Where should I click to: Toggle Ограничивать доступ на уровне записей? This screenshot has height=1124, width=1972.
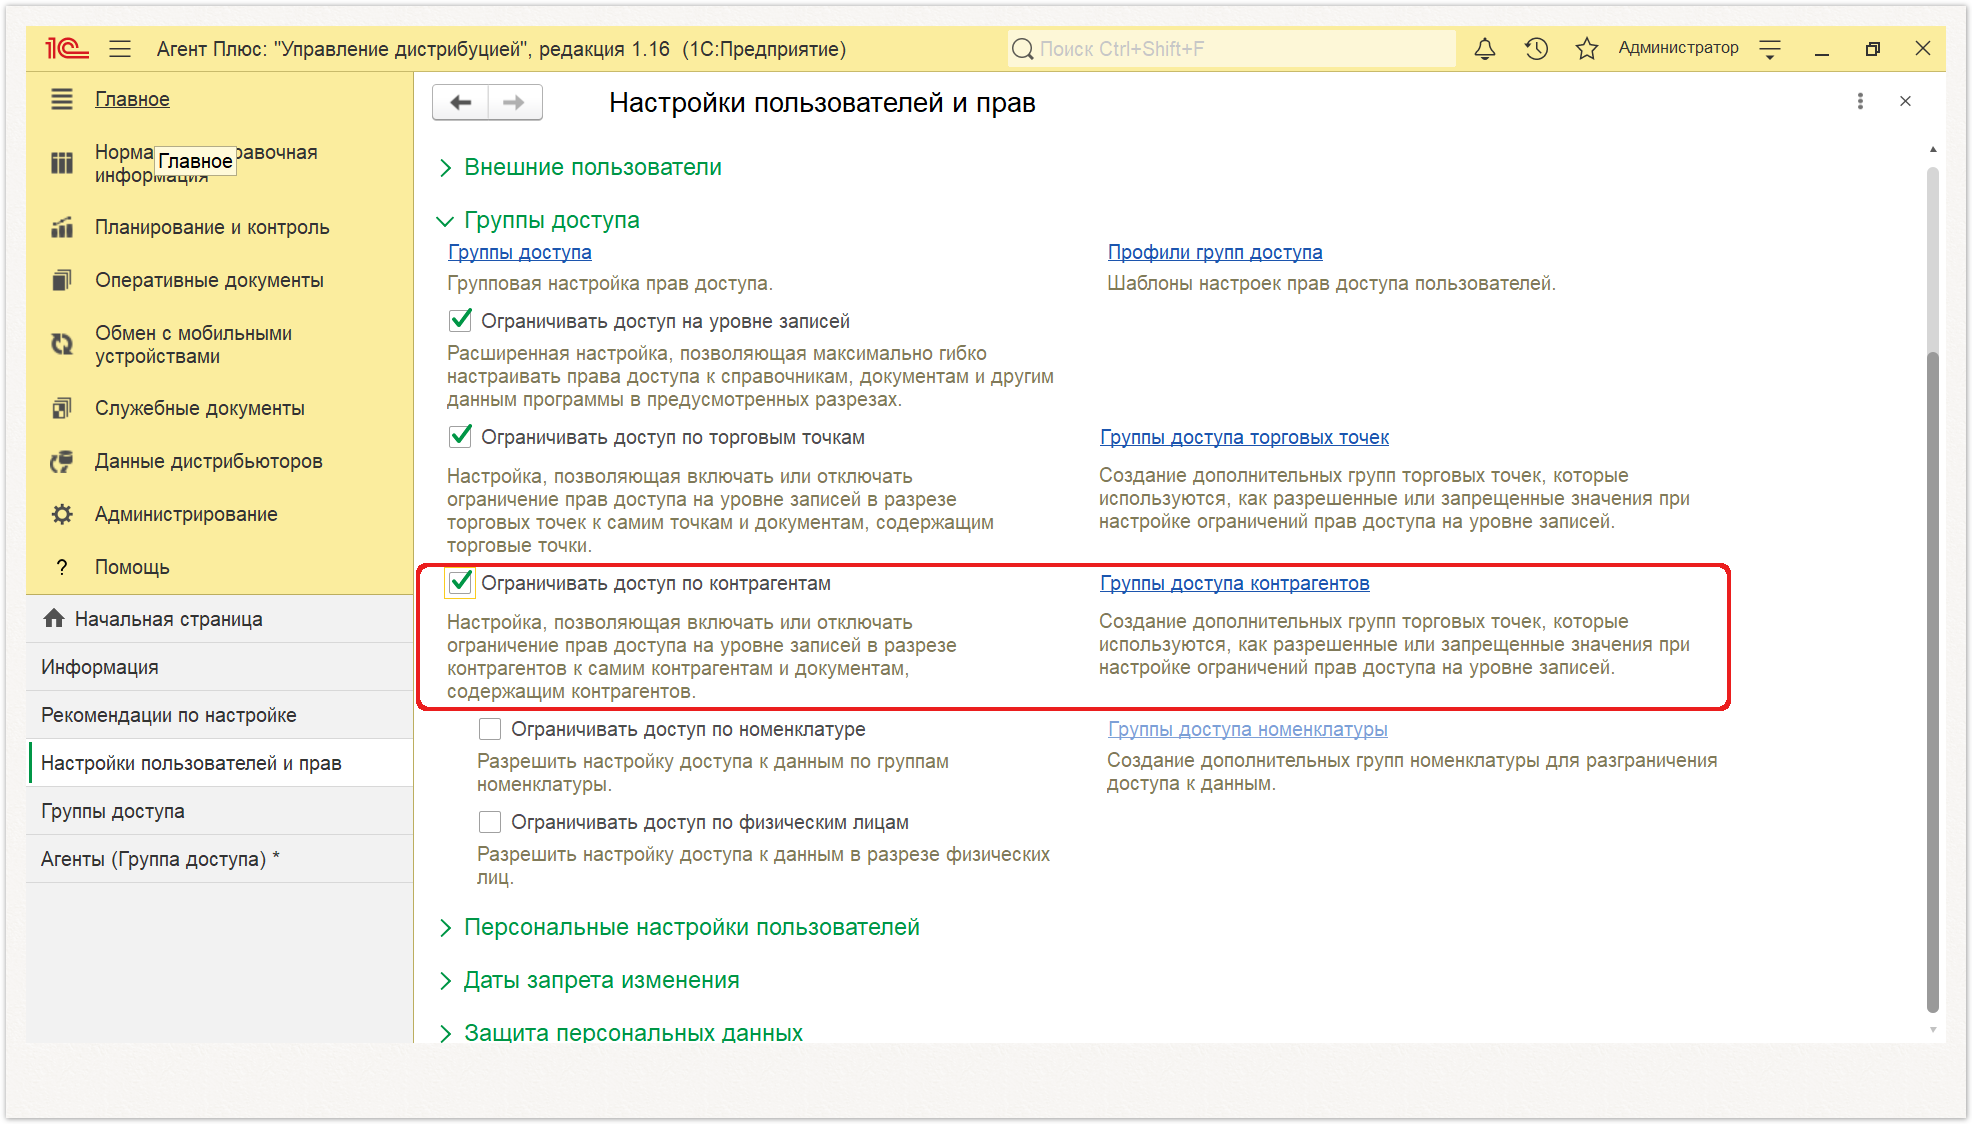point(461,320)
